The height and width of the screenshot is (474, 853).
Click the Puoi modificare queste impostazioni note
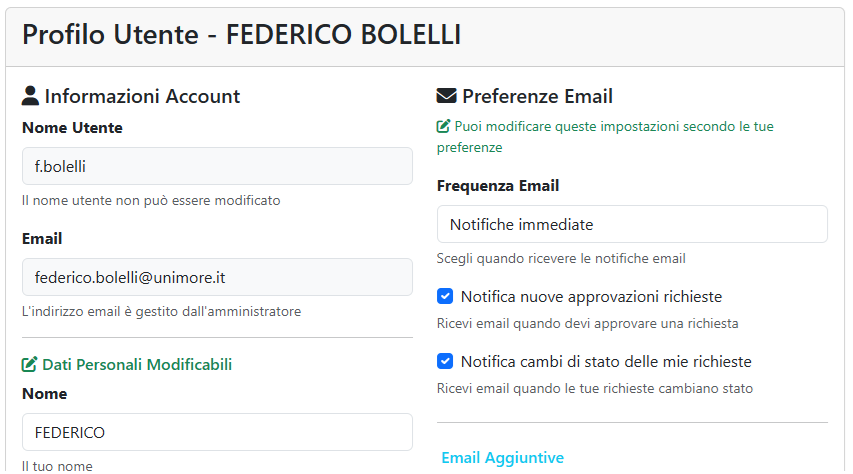(613, 127)
